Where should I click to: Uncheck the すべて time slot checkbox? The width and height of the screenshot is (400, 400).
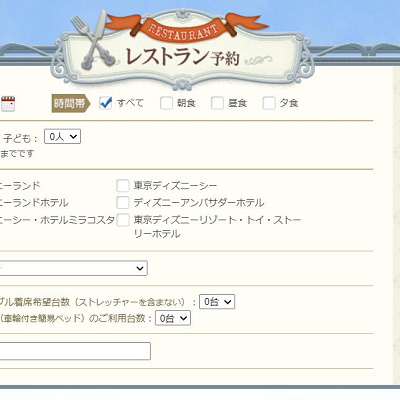click(x=106, y=103)
